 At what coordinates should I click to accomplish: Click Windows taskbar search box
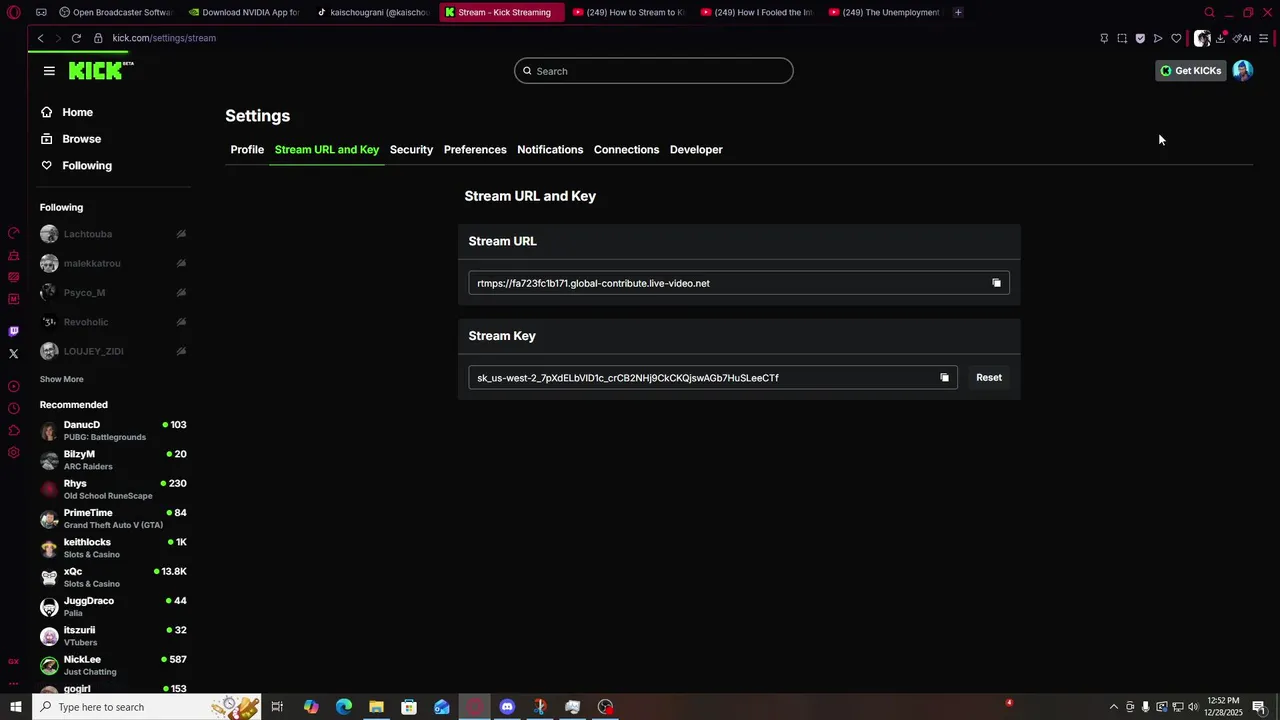coord(147,707)
